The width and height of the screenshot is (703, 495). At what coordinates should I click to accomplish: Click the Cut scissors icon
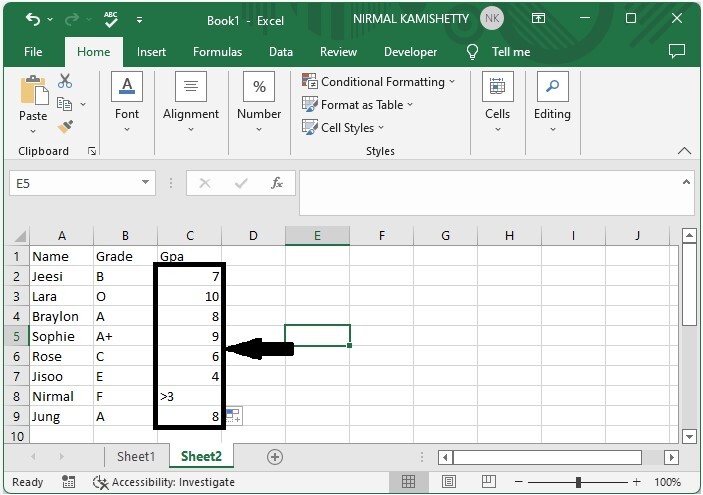point(65,81)
